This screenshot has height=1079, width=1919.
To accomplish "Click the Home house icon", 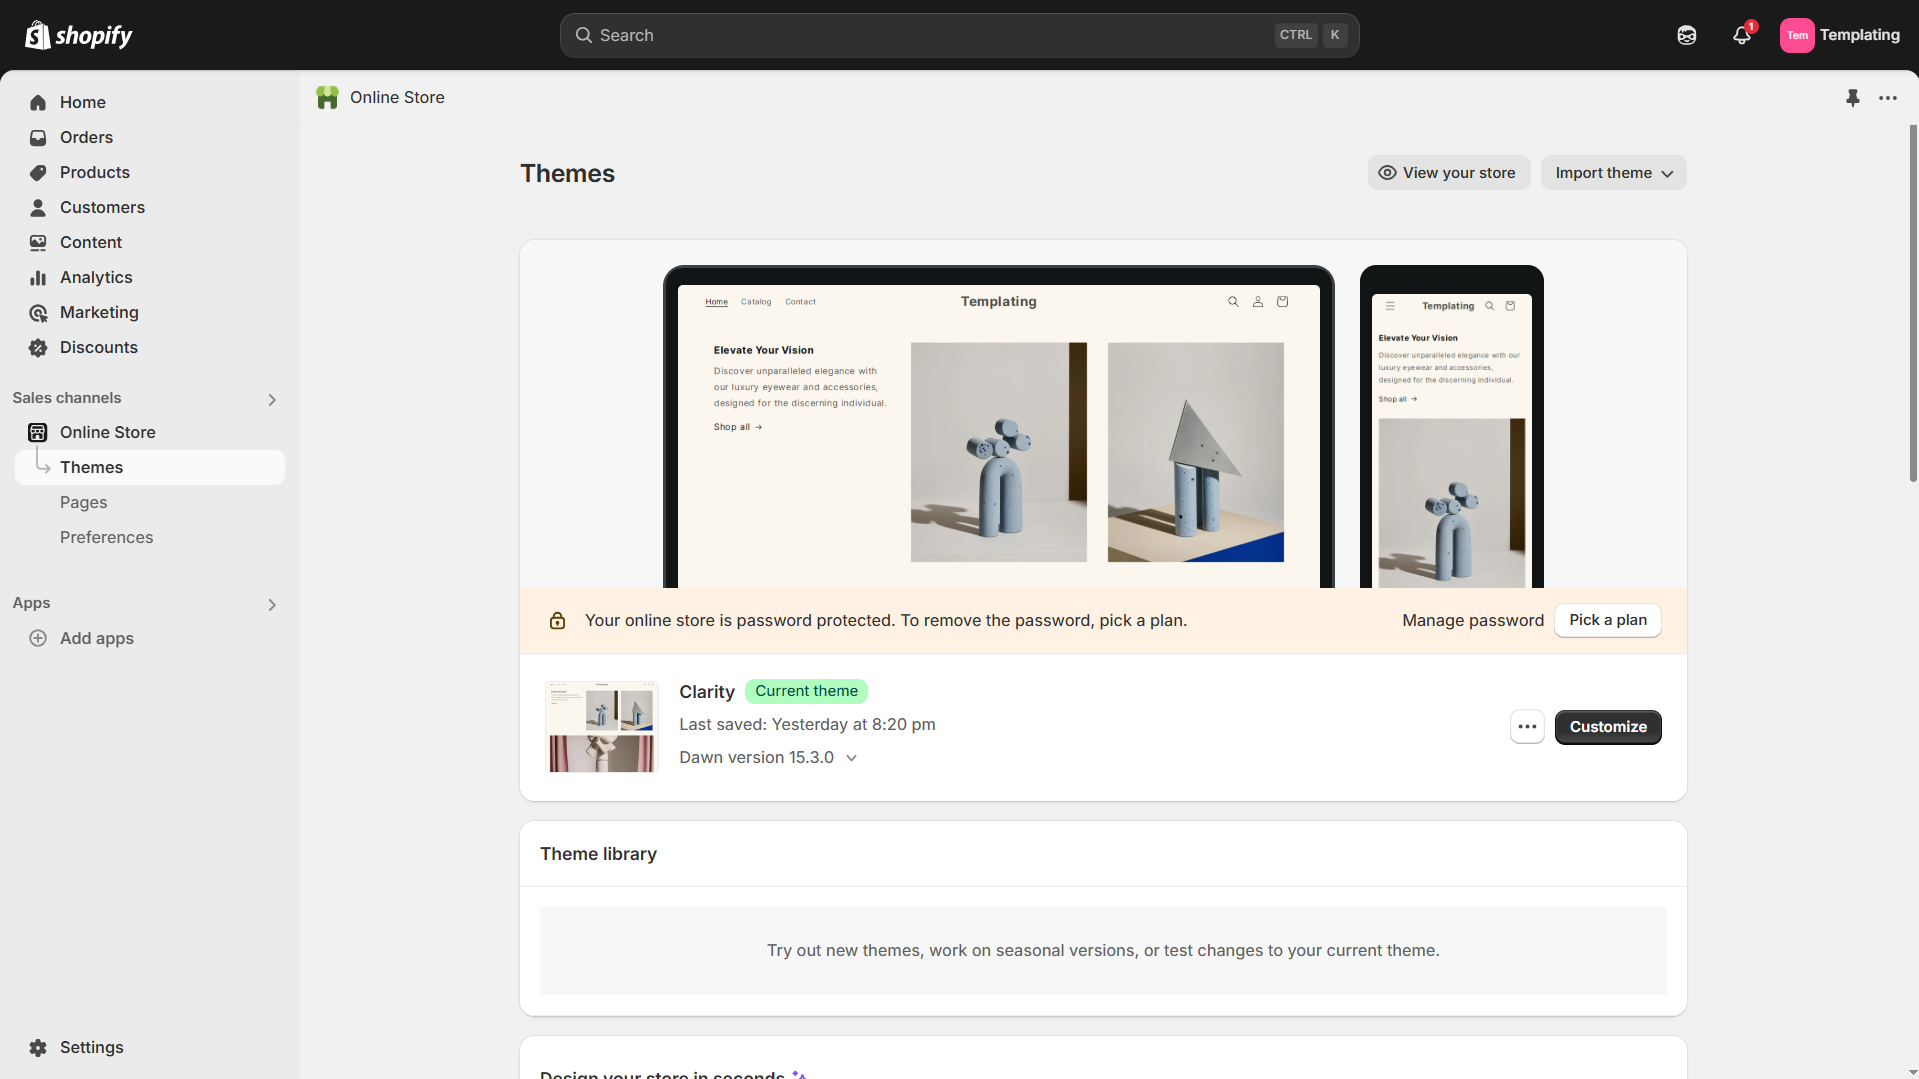I will click(x=38, y=102).
